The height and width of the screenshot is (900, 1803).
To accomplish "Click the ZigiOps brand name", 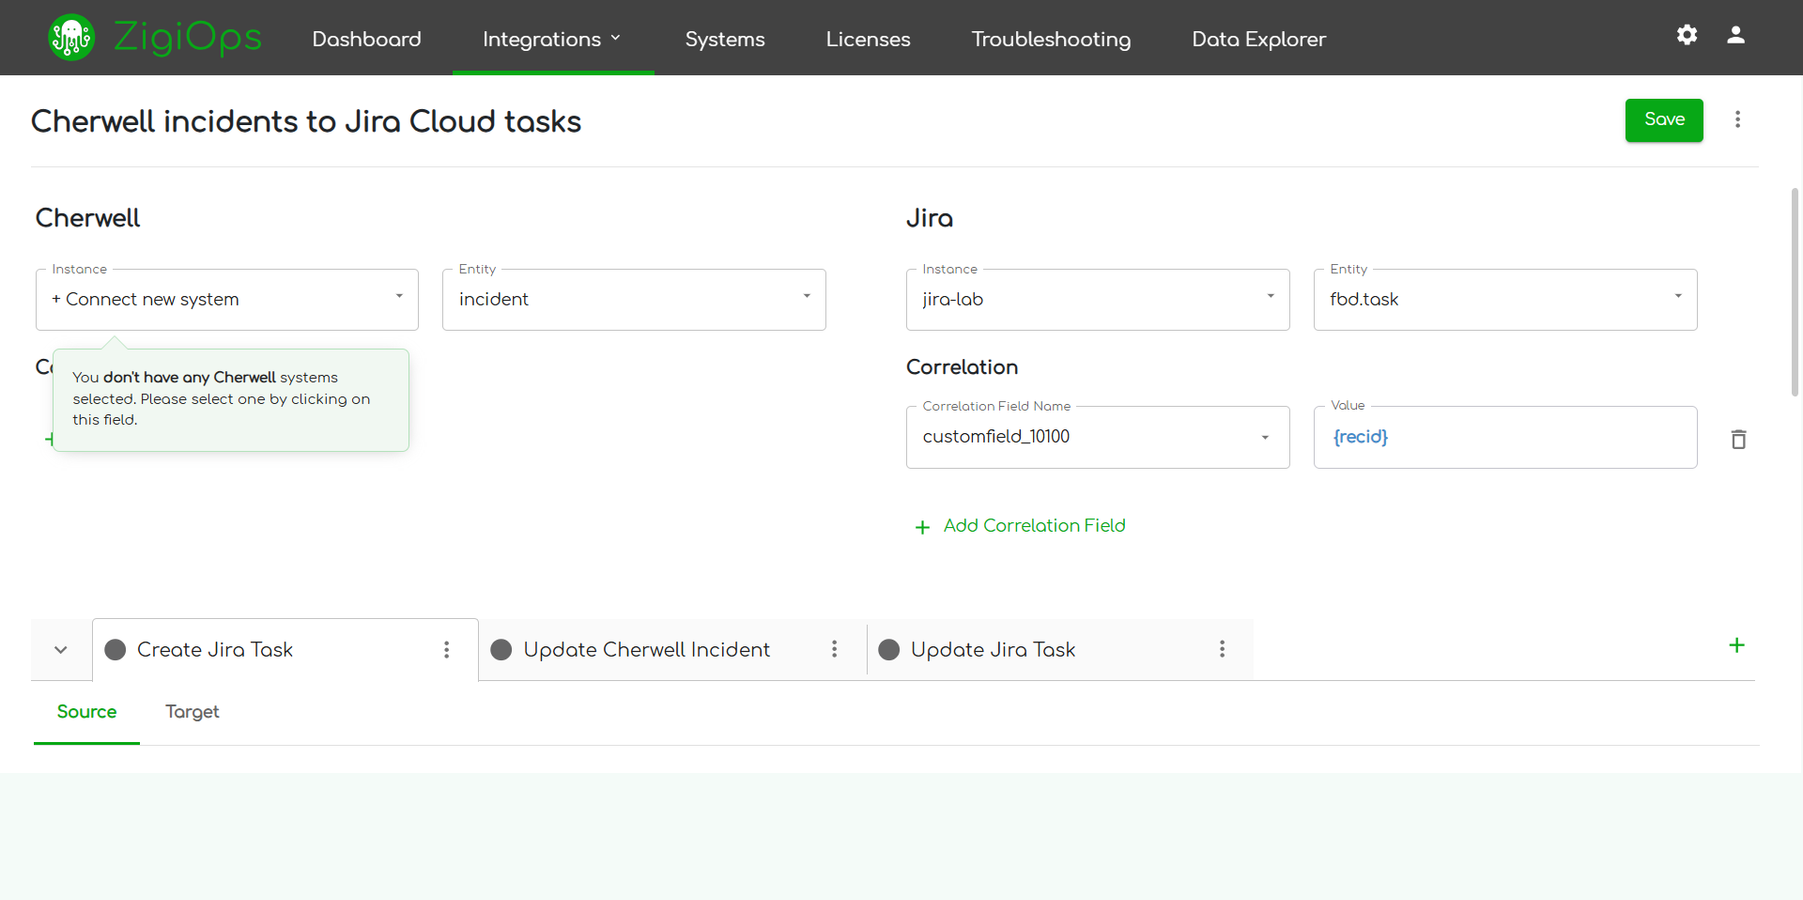I will coord(188,38).
